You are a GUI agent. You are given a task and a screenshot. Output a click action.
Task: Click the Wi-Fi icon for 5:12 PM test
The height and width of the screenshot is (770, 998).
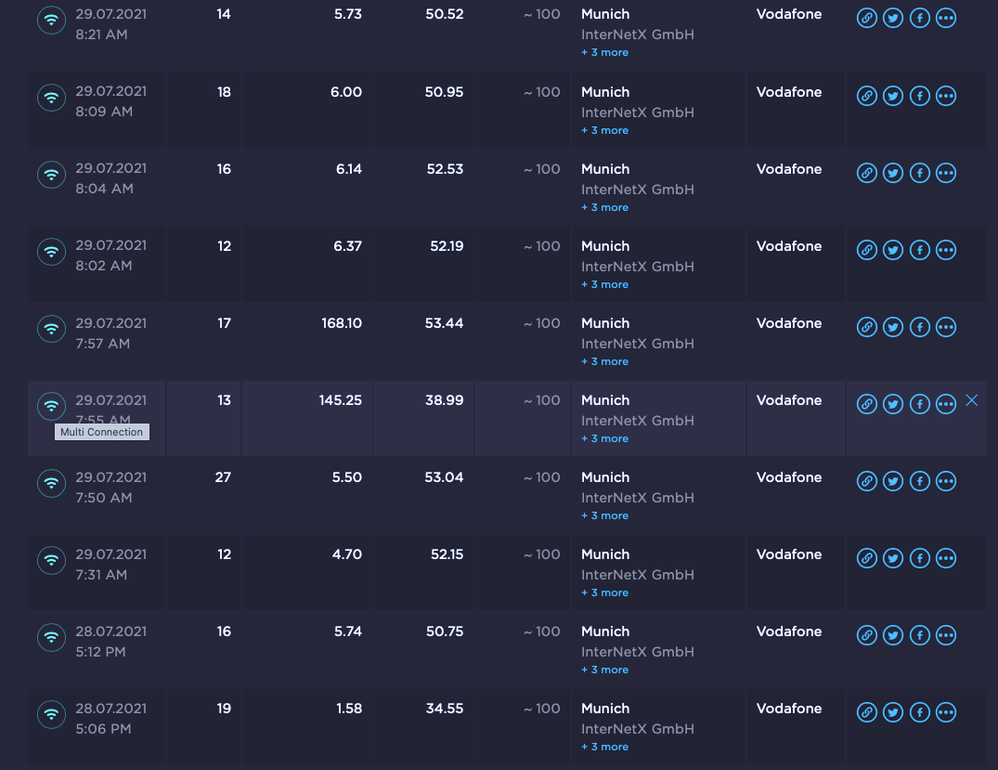51,636
